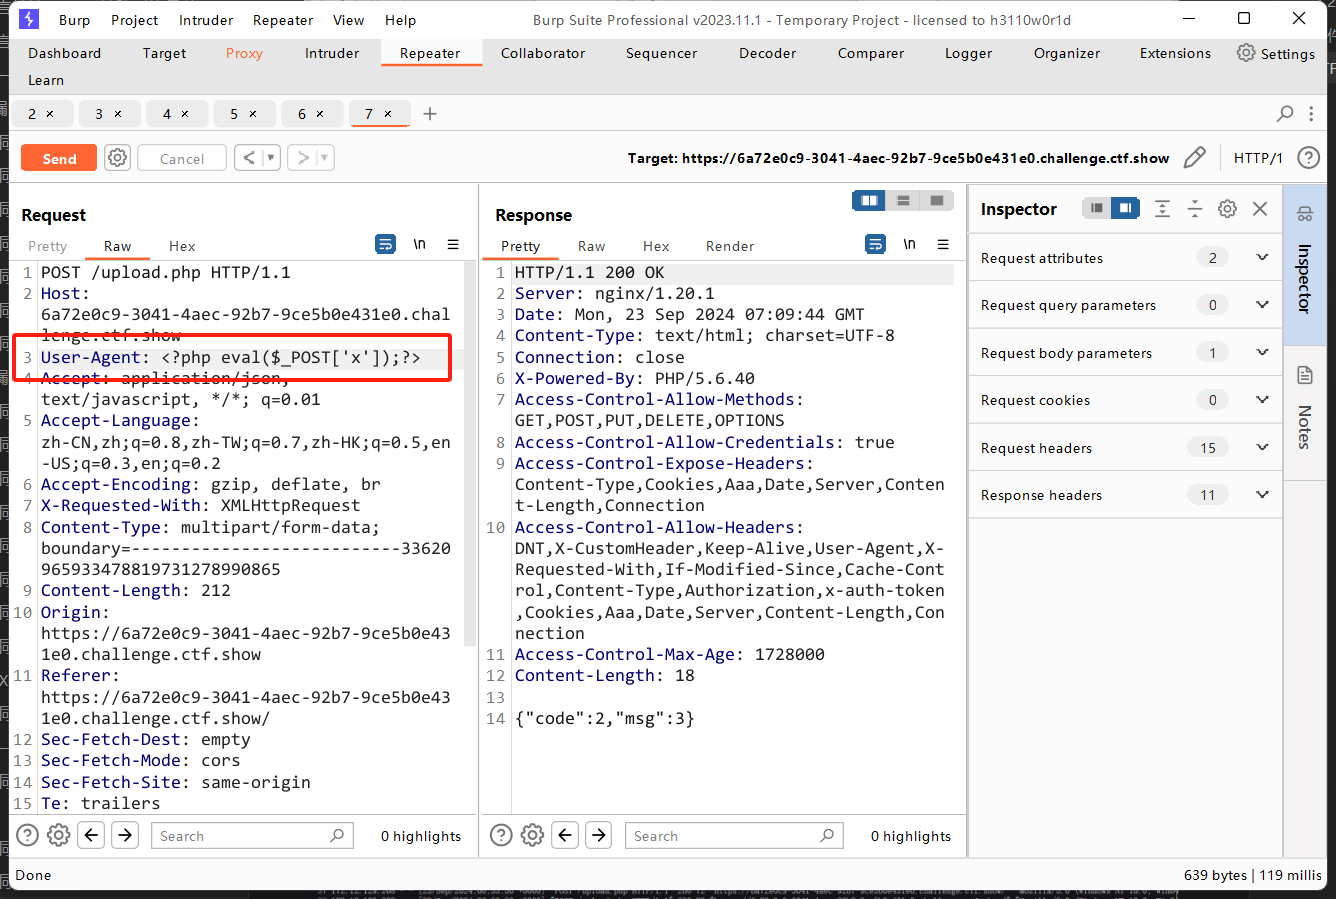Close Repeater tab 5
This screenshot has width=1336, height=899.
[x=253, y=114]
